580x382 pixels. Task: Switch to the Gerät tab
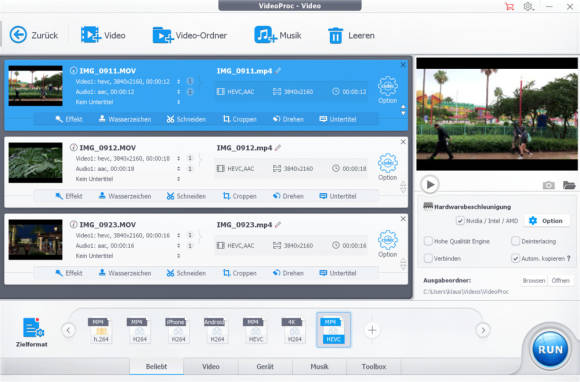pyautogui.click(x=265, y=366)
